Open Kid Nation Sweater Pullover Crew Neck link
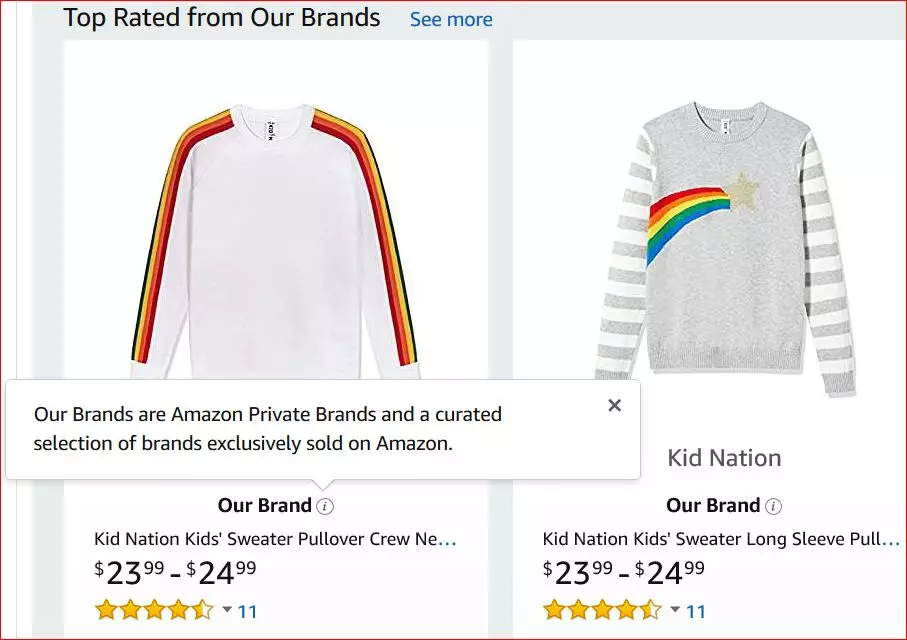This screenshot has width=907, height=640. [275, 539]
